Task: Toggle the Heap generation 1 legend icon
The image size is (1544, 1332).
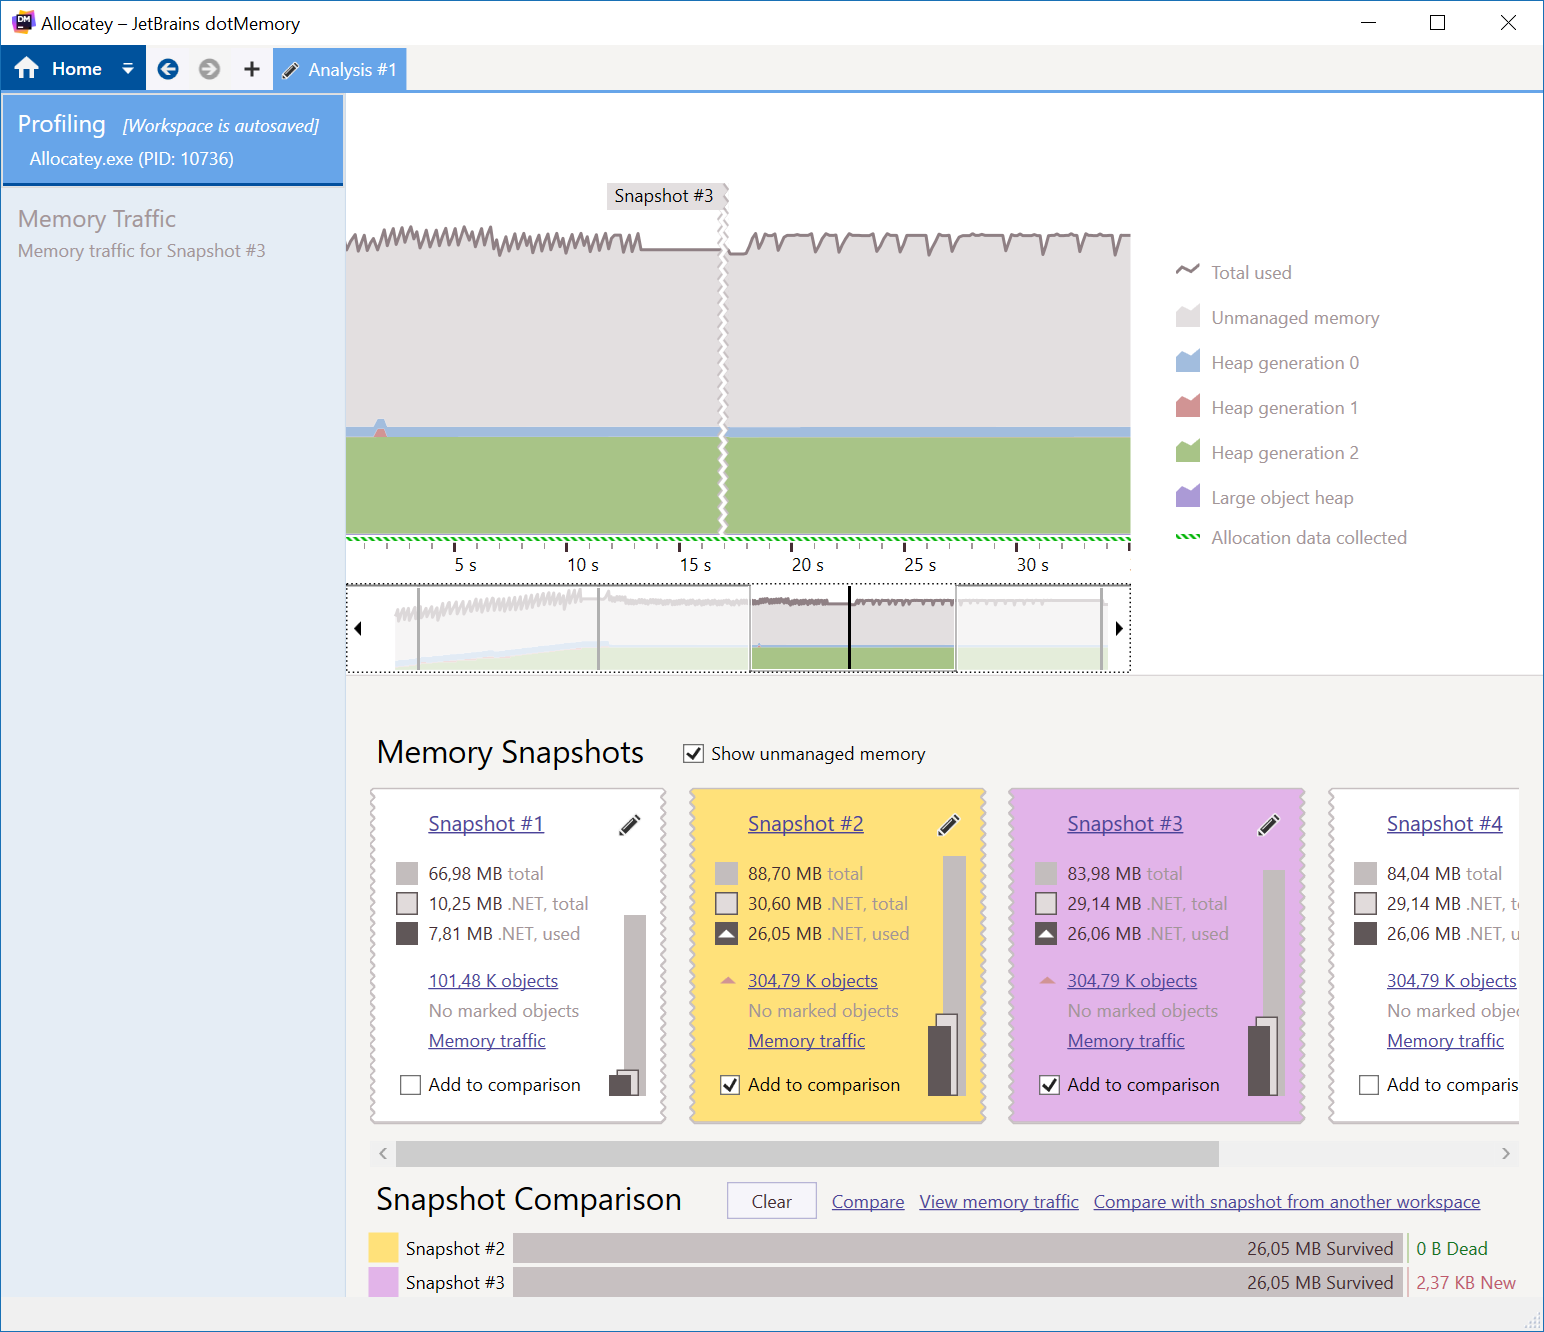Action: [1187, 407]
